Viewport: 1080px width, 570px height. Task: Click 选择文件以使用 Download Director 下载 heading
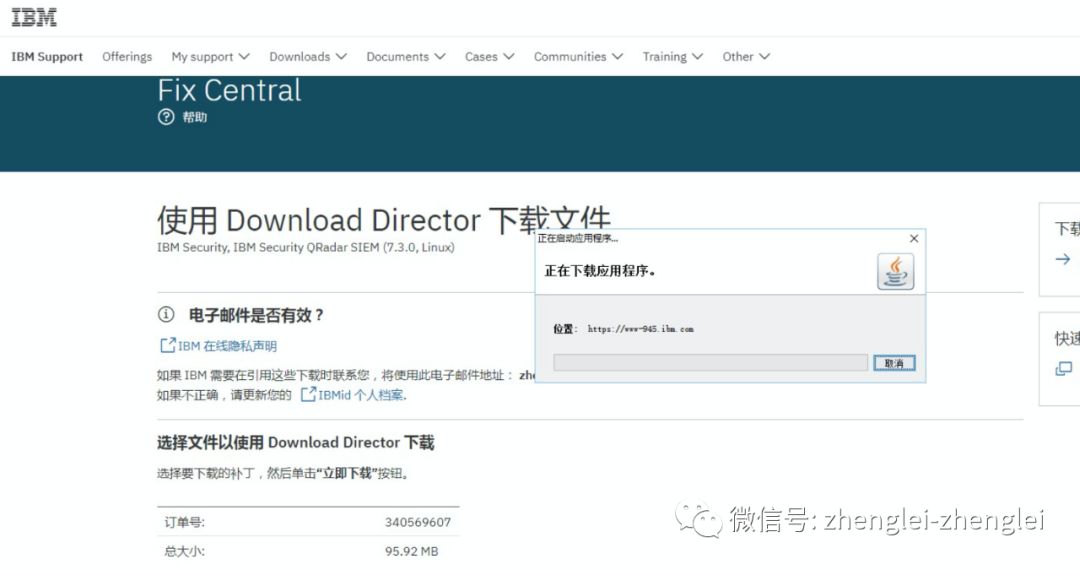[x=295, y=442]
